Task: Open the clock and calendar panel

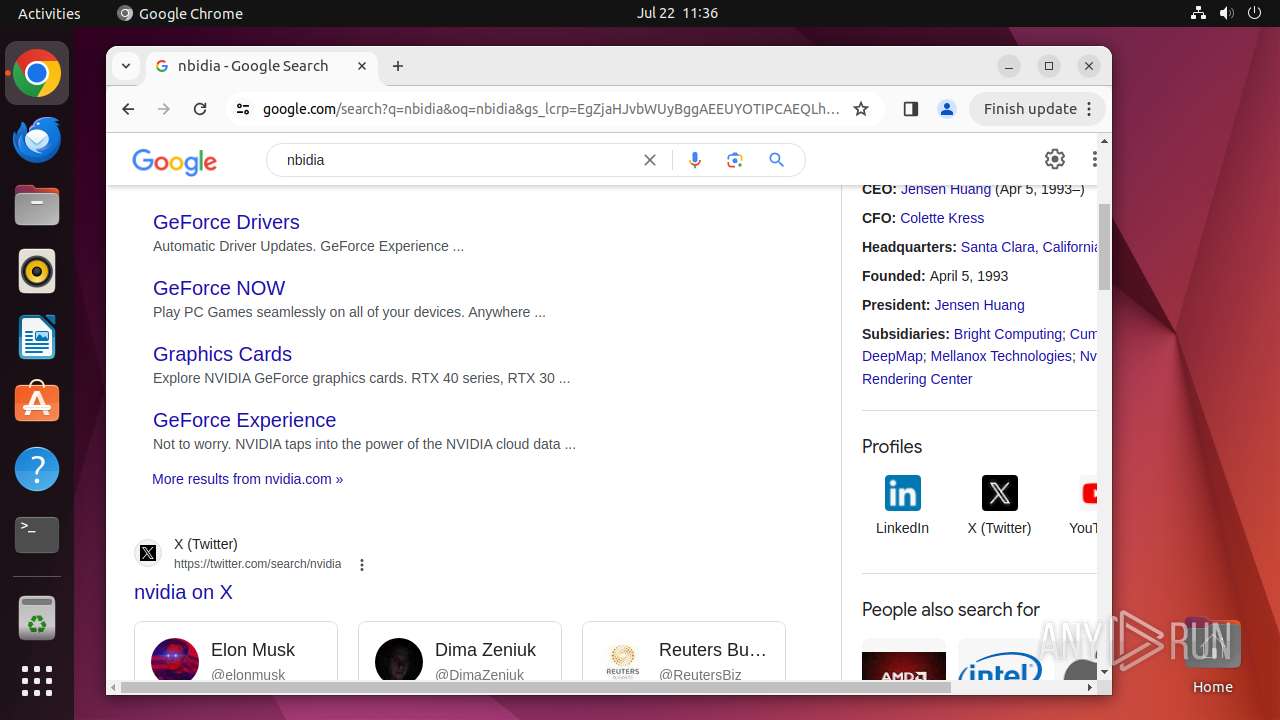Action: (677, 13)
